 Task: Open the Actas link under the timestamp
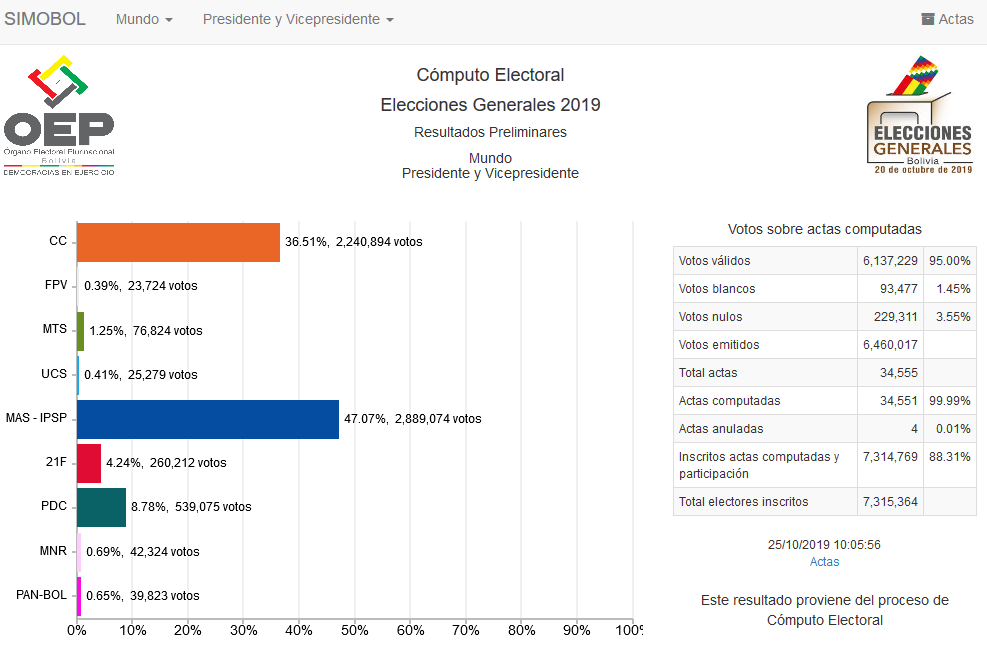point(824,562)
